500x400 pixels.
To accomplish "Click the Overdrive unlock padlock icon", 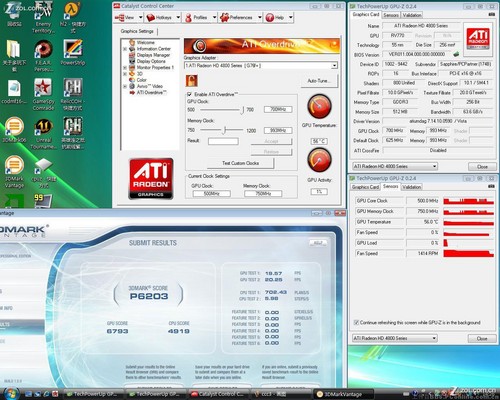I will 191,81.
